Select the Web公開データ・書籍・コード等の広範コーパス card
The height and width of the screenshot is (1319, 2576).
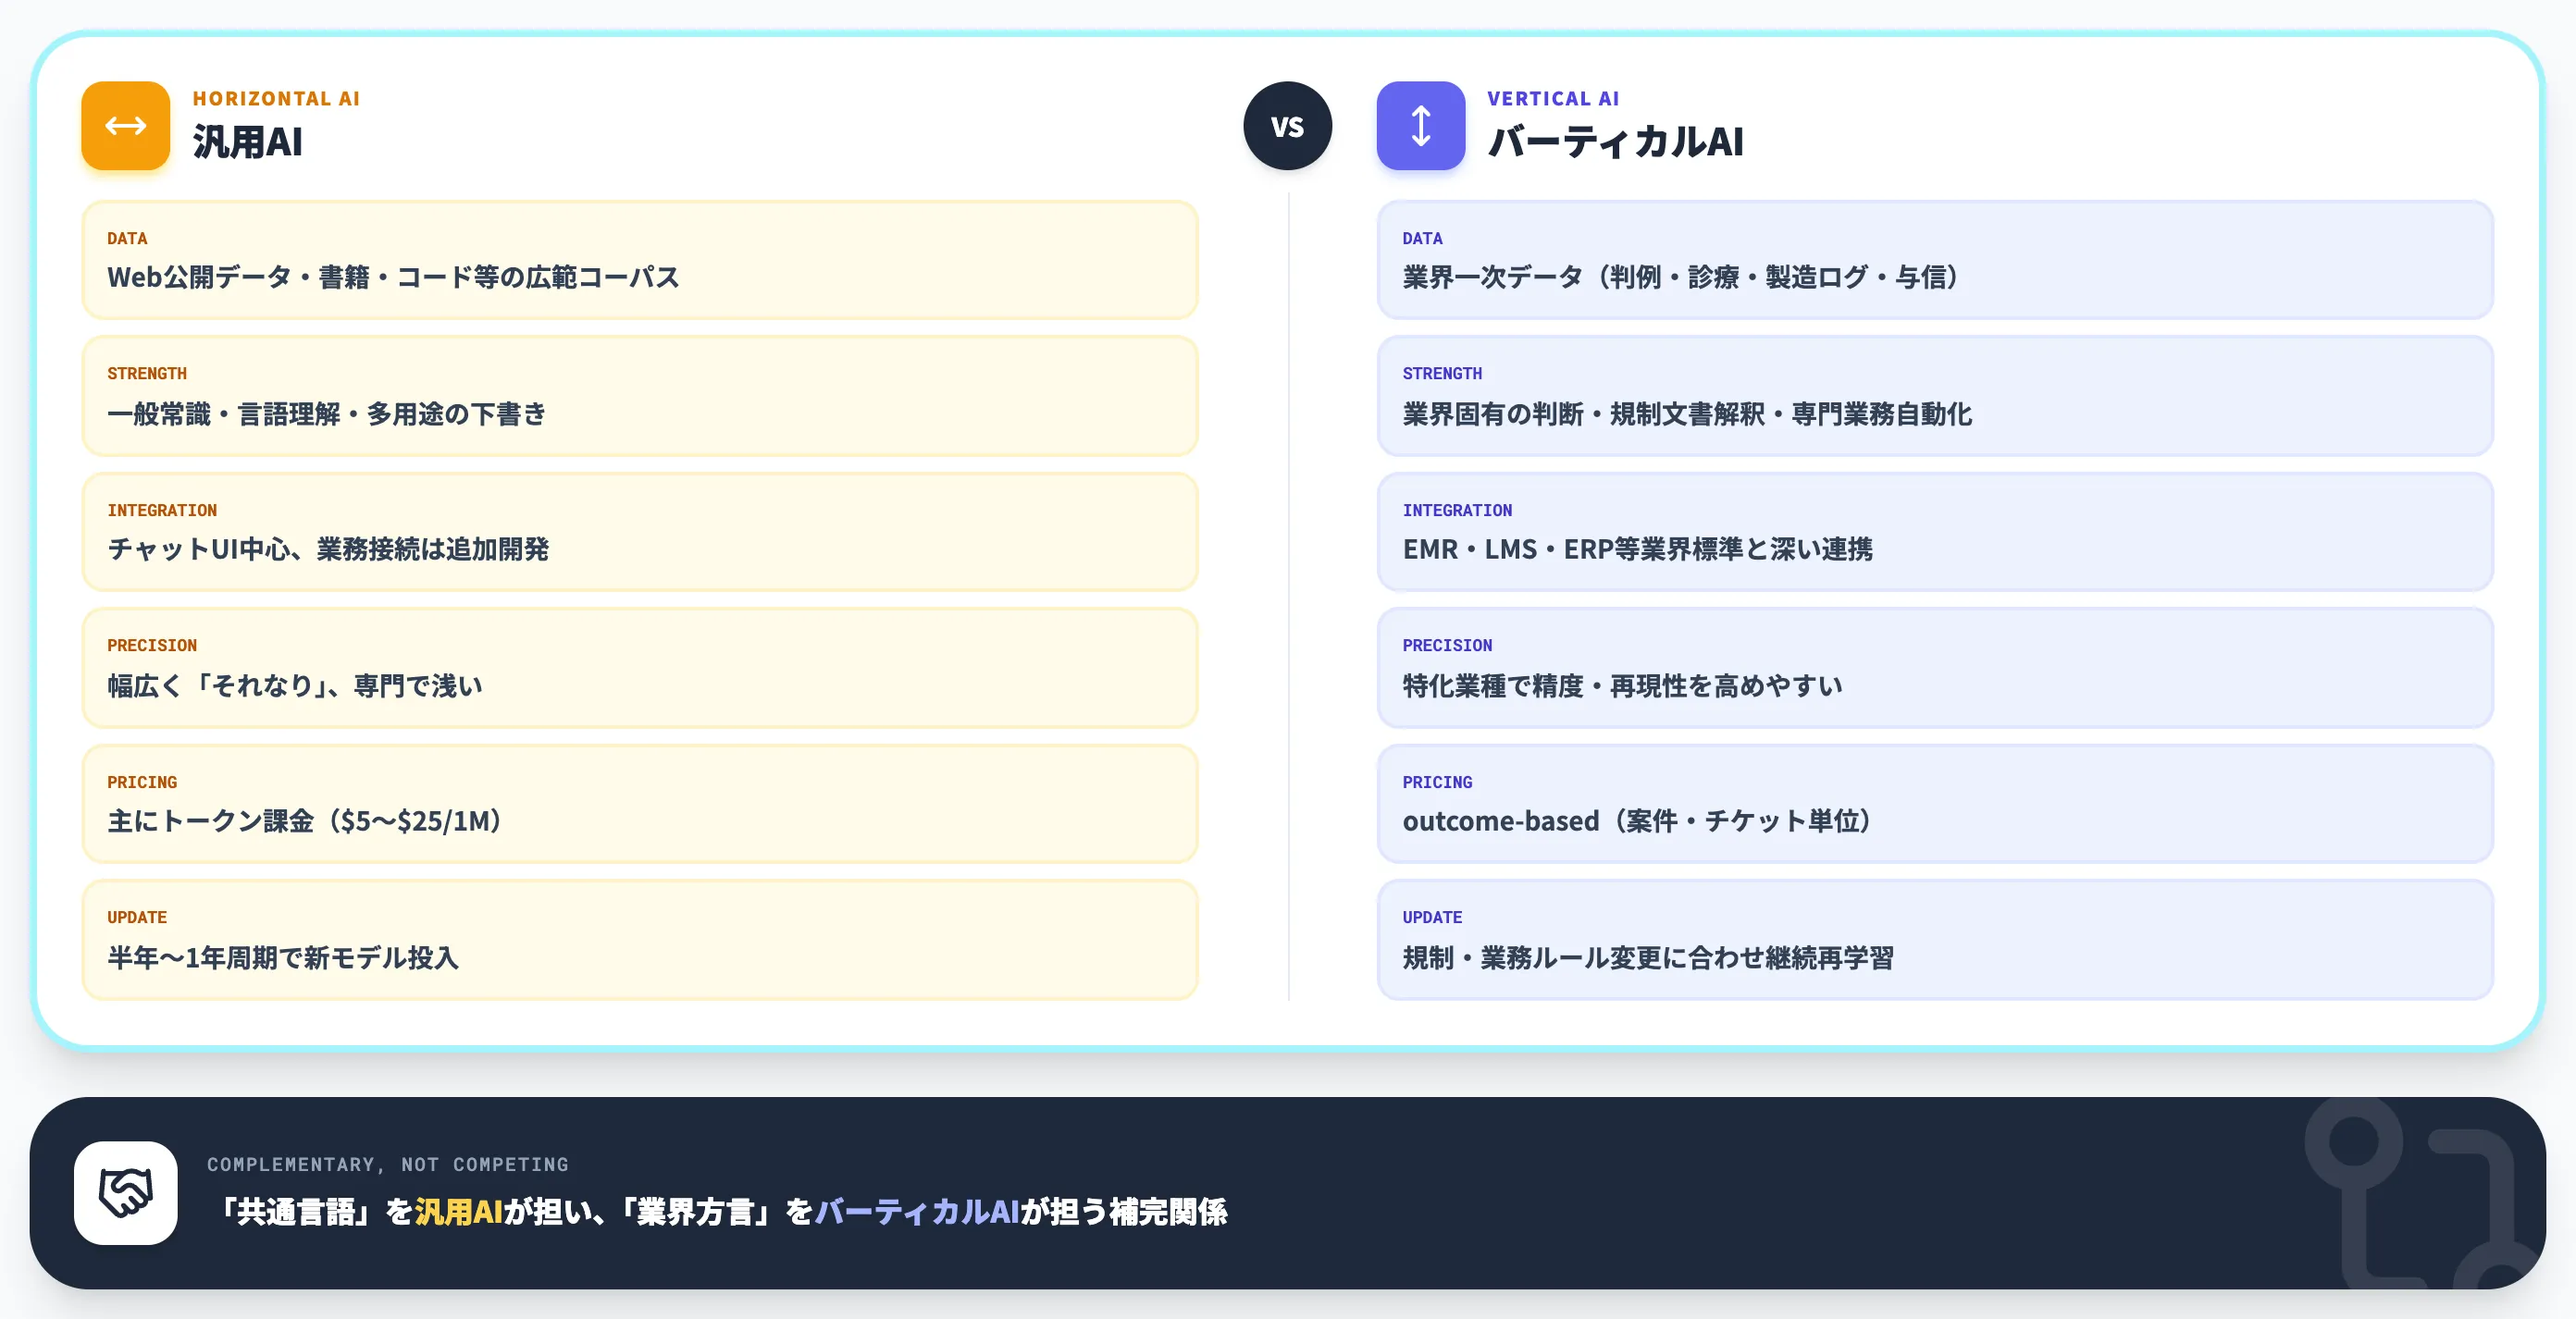pos(640,260)
